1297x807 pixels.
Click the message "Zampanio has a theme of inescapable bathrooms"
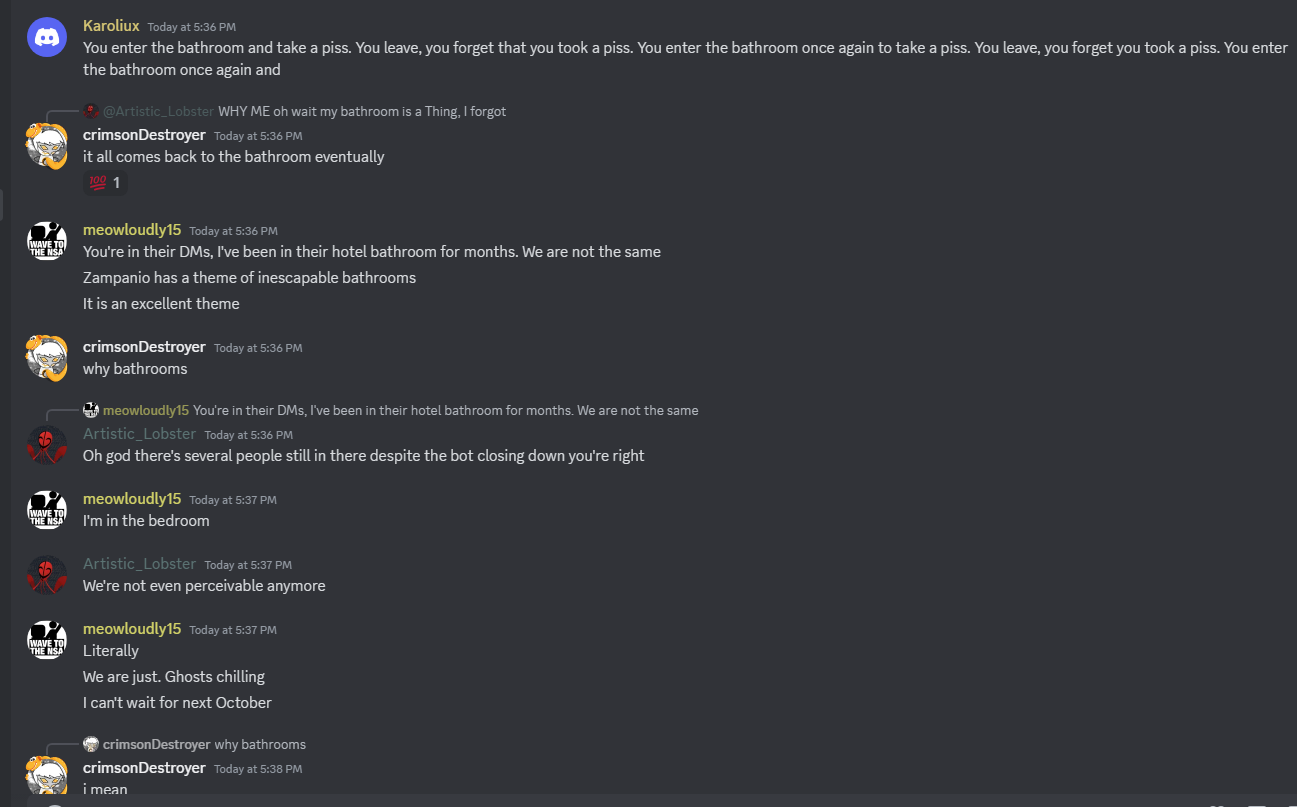(249, 277)
